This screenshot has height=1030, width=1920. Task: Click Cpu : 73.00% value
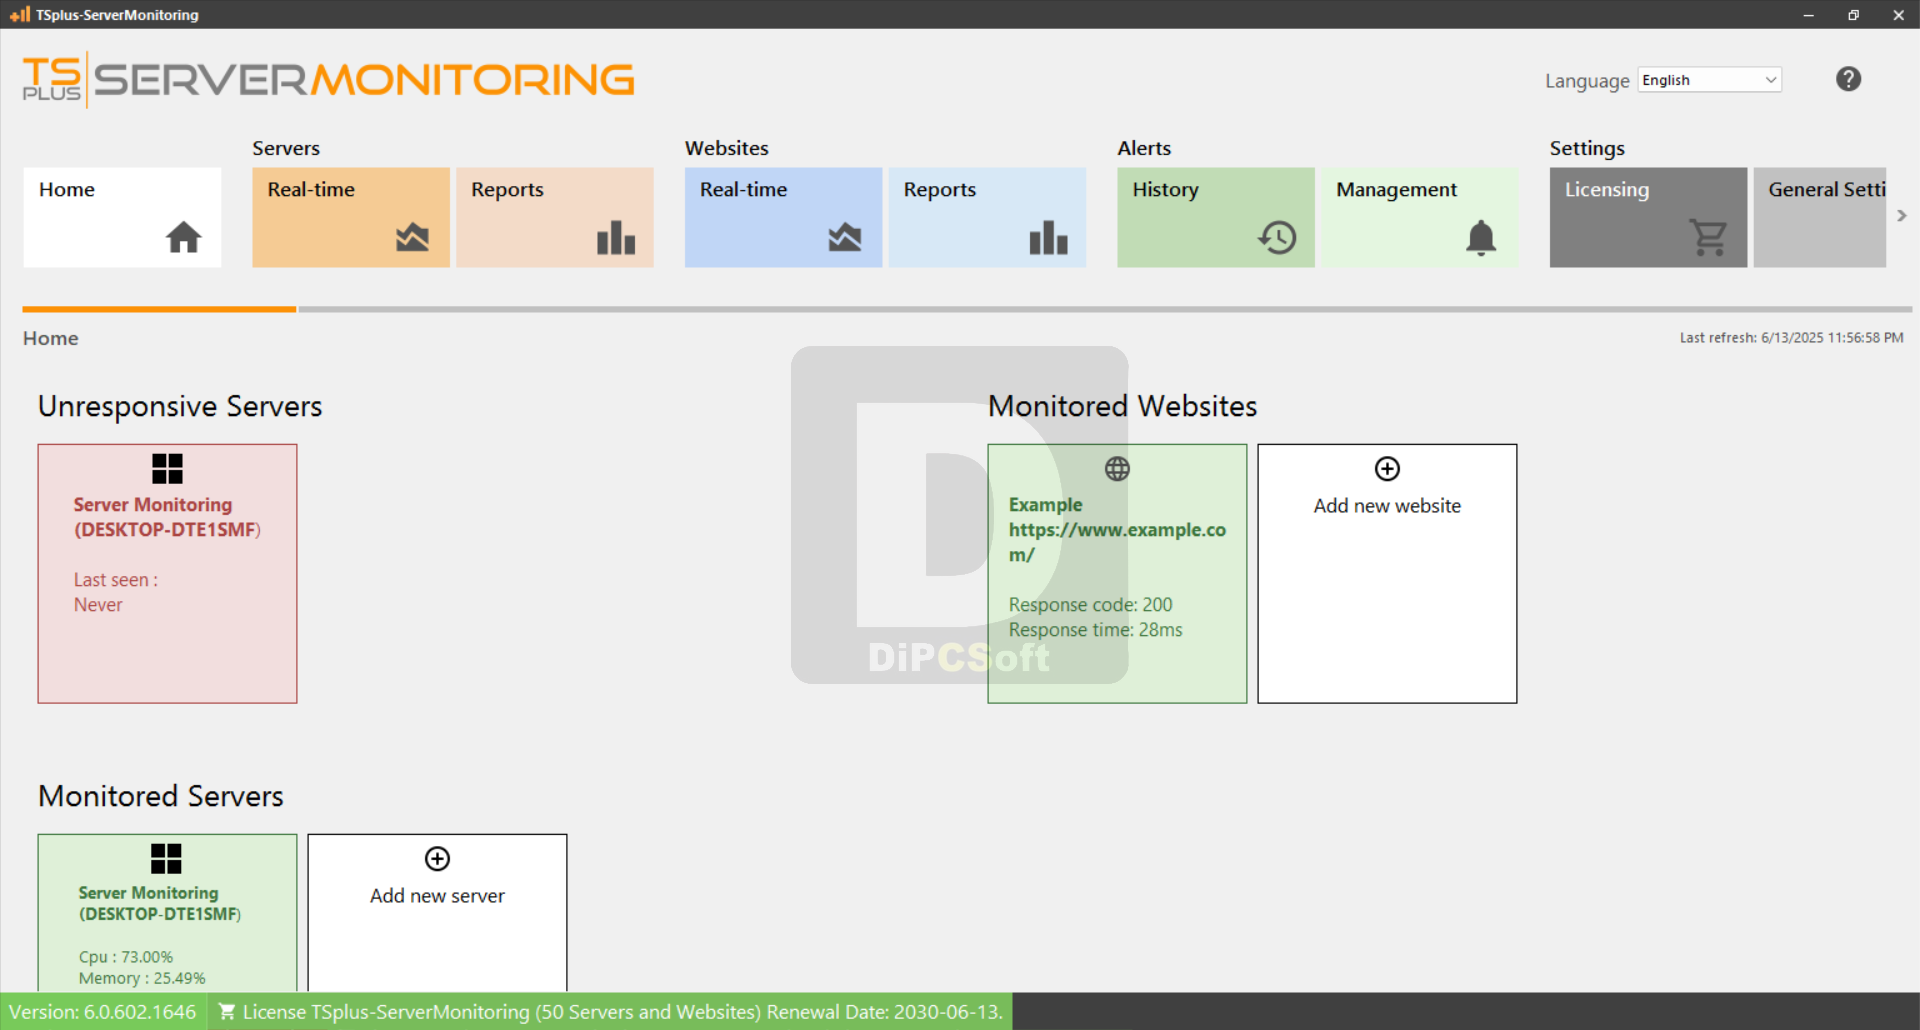[x=126, y=957]
